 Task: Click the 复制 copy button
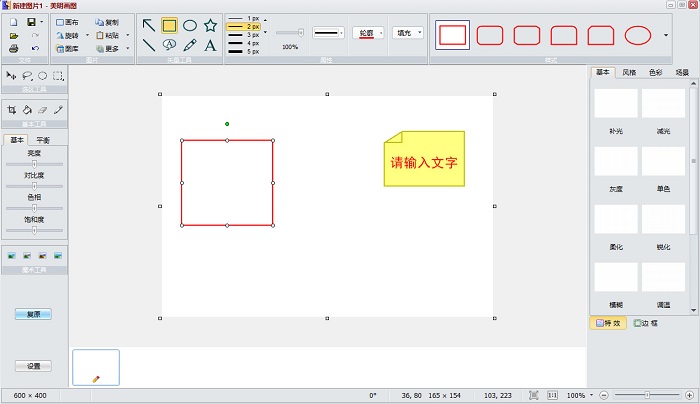coord(107,22)
